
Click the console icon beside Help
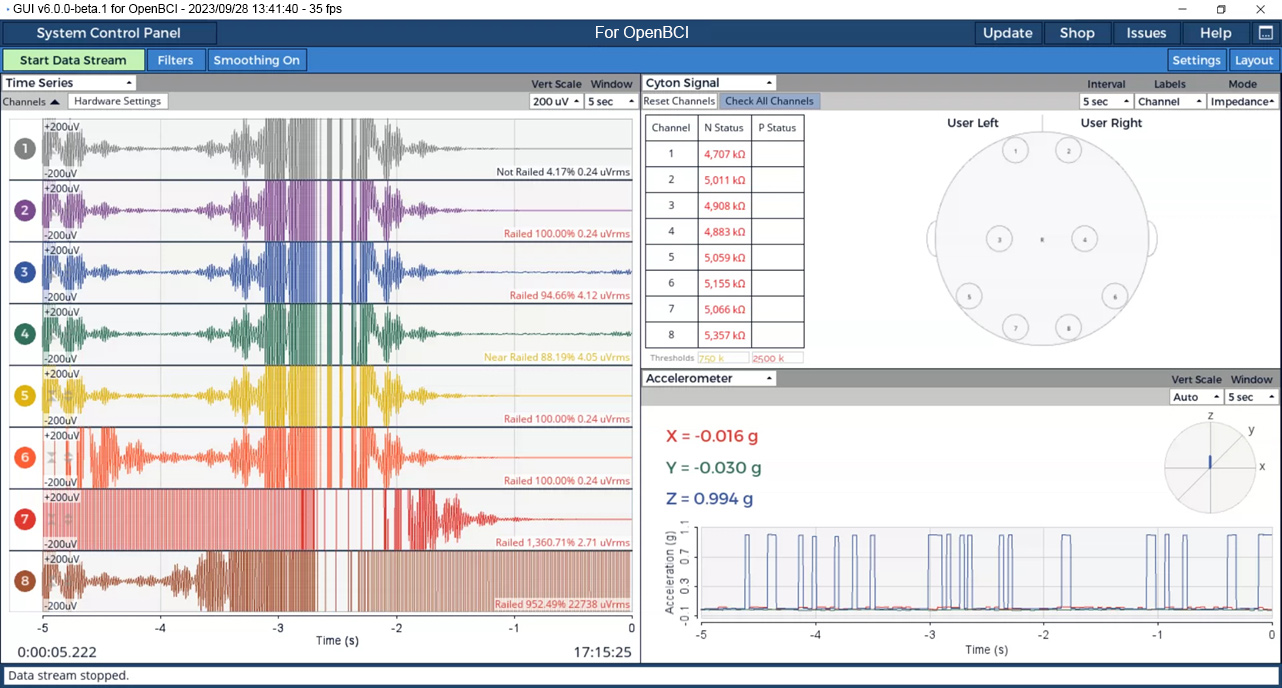pos(1265,33)
